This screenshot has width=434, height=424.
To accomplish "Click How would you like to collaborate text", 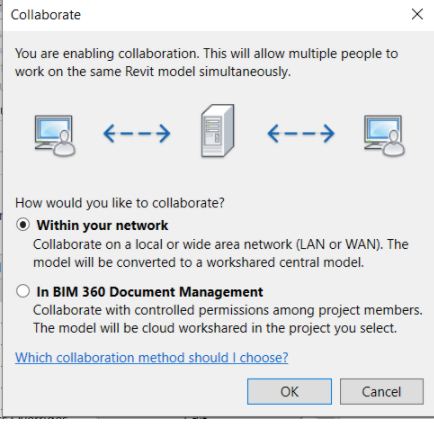I will pyautogui.click(x=120, y=203).
